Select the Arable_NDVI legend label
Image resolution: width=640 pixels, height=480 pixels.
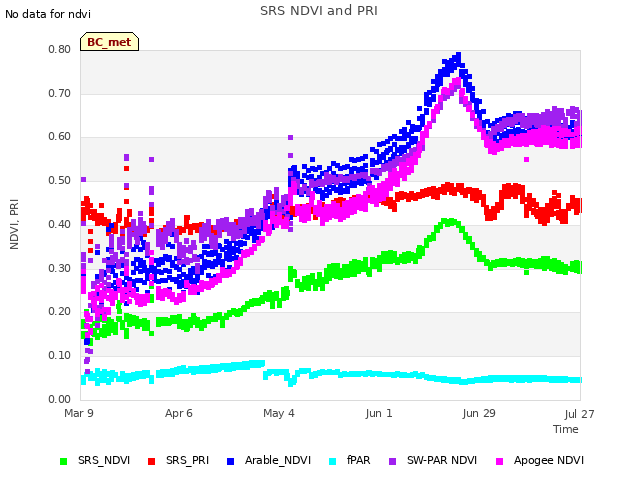278,460
